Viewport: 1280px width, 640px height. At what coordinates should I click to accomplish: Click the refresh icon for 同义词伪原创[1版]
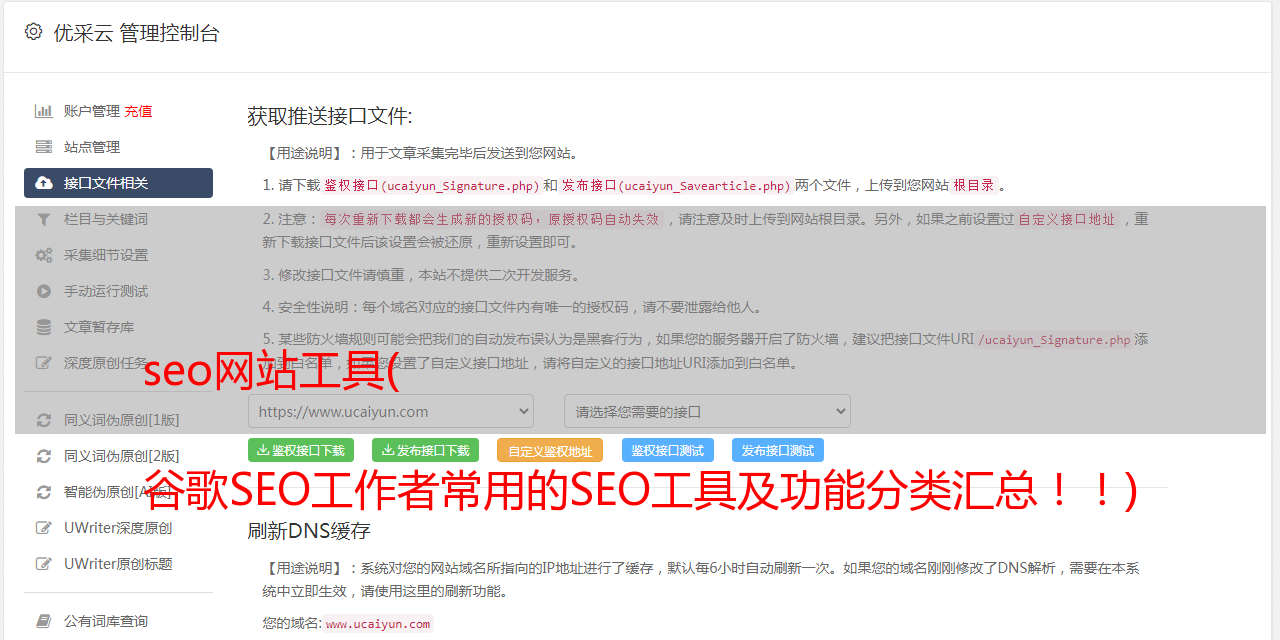coord(44,420)
